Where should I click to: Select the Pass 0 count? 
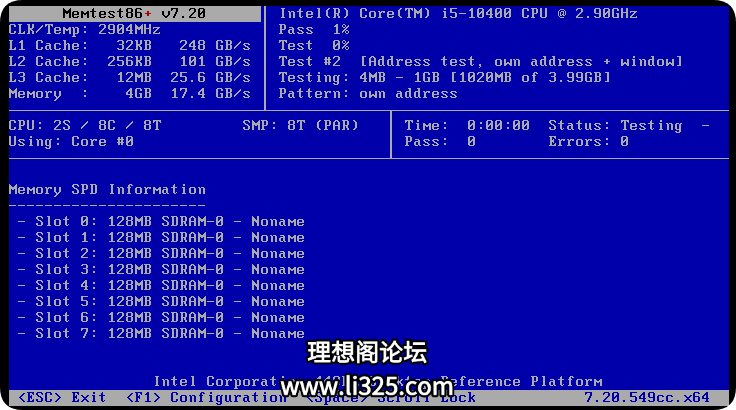(440, 141)
